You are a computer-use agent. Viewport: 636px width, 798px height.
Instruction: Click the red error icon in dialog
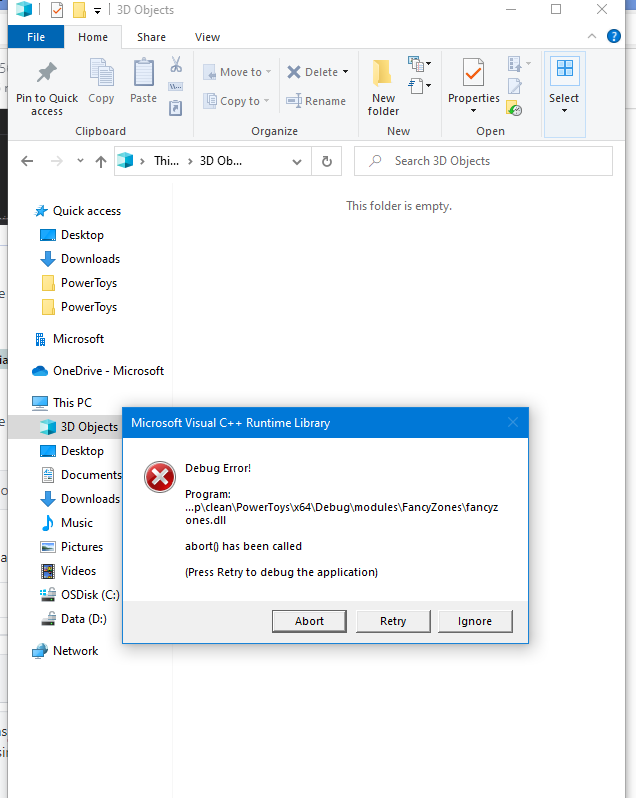(160, 477)
